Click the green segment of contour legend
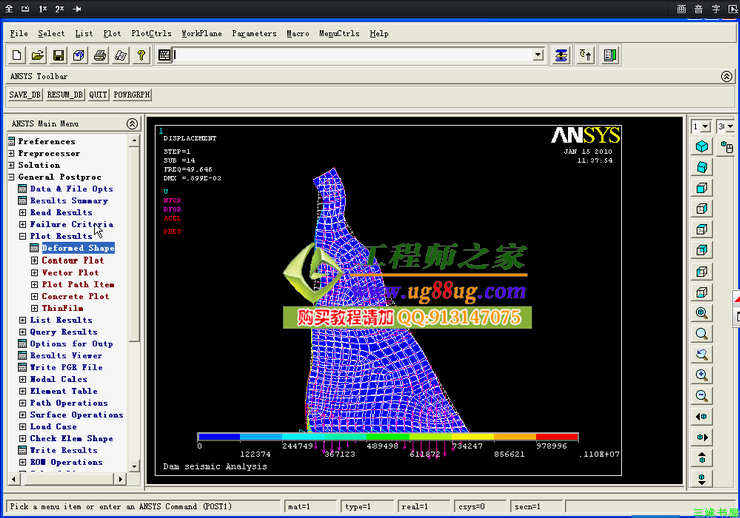 pyautogui.click(x=388, y=437)
